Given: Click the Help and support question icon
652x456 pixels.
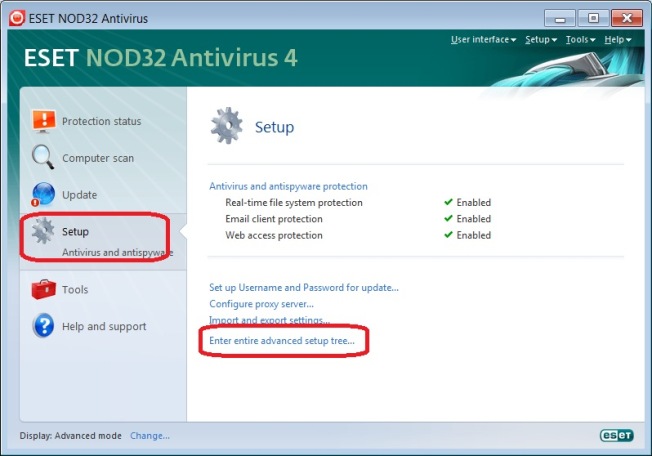Looking at the screenshot, I should coord(44,325).
